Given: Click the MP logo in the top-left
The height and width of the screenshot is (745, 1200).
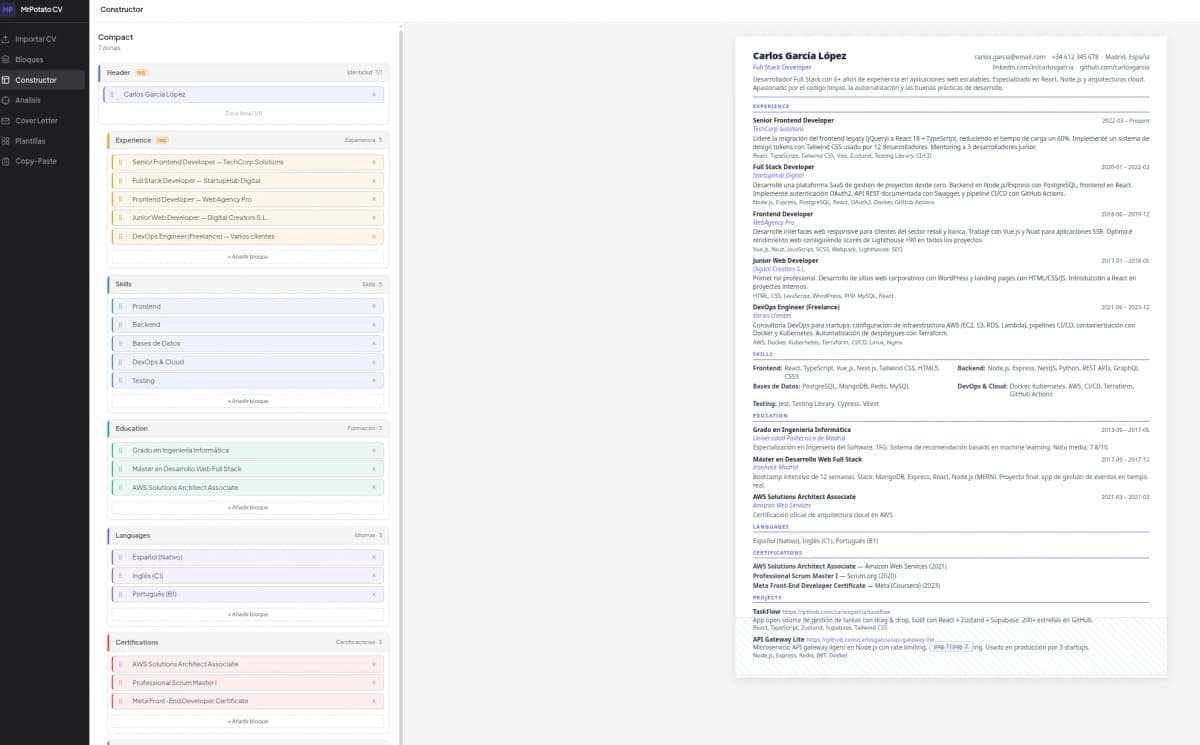Looking at the screenshot, I should pyautogui.click(x=8, y=9).
